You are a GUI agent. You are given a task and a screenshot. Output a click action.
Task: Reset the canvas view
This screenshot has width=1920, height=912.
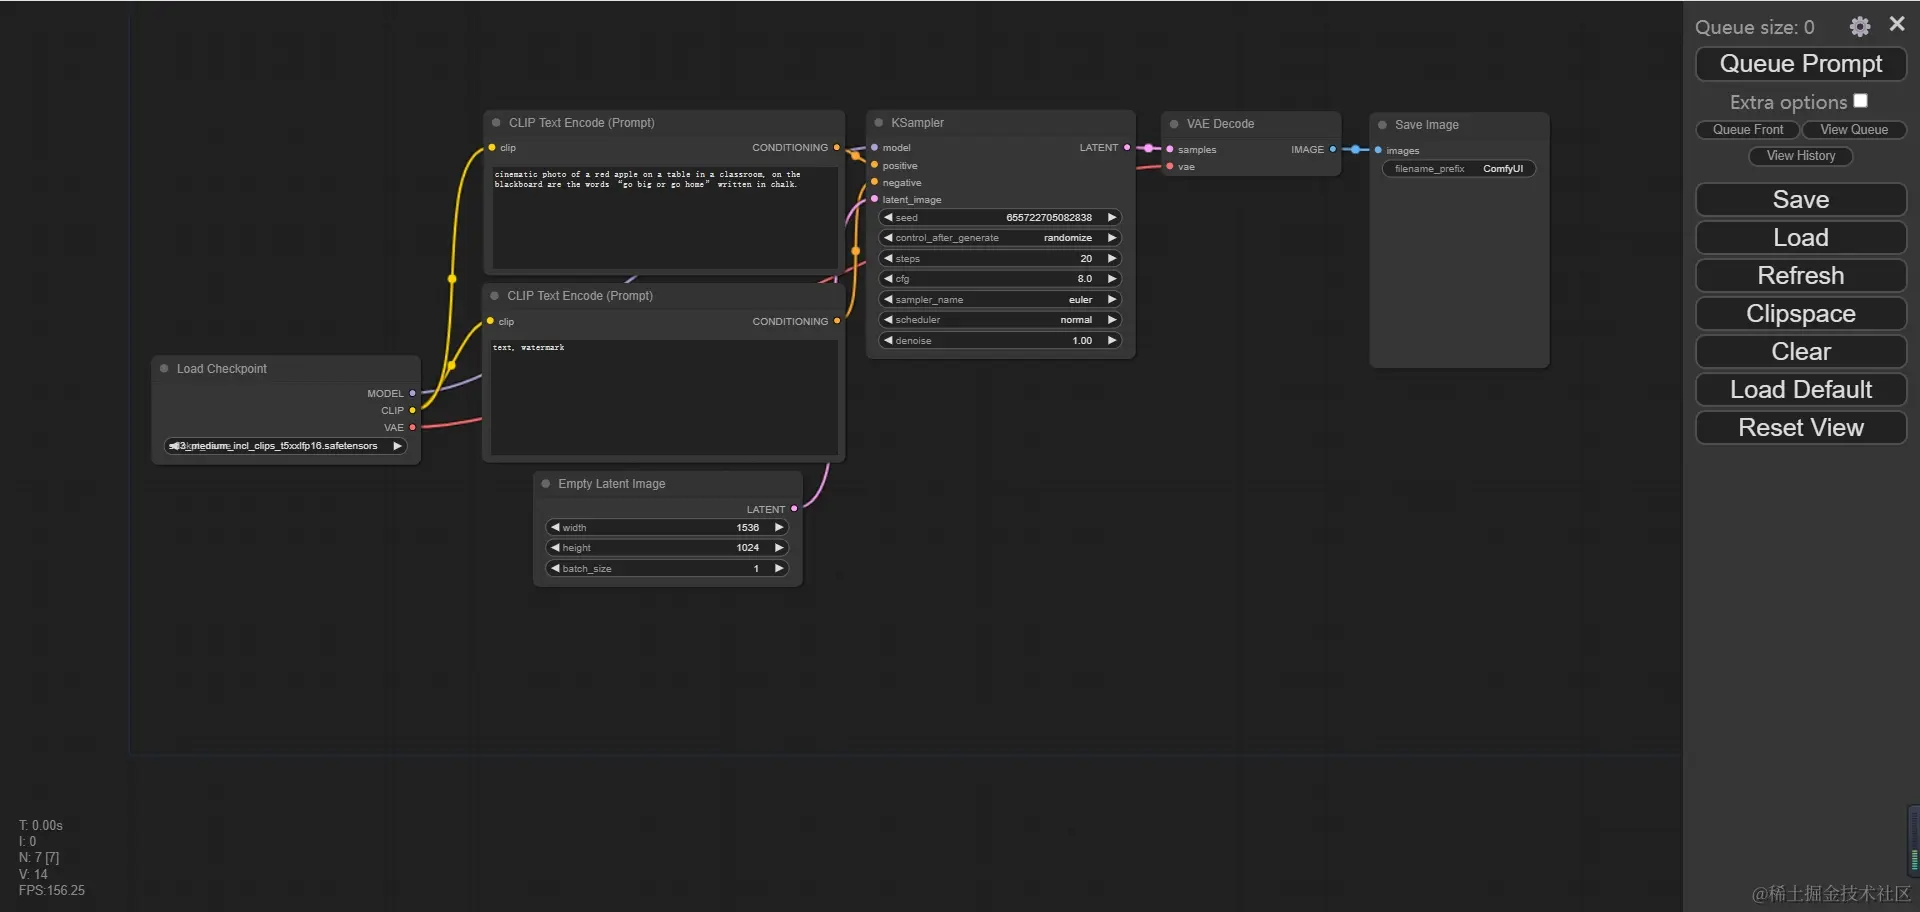[x=1801, y=428]
